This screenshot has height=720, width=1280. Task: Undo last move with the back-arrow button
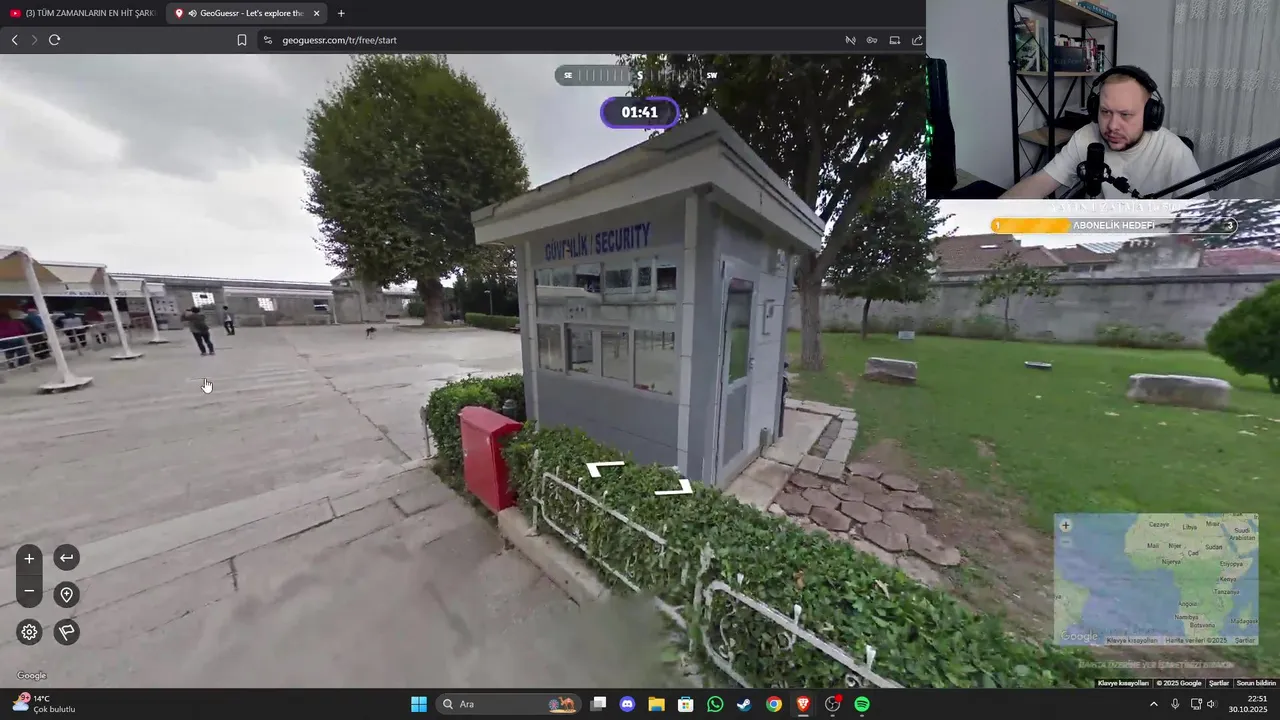pyautogui.click(x=66, y=558)
